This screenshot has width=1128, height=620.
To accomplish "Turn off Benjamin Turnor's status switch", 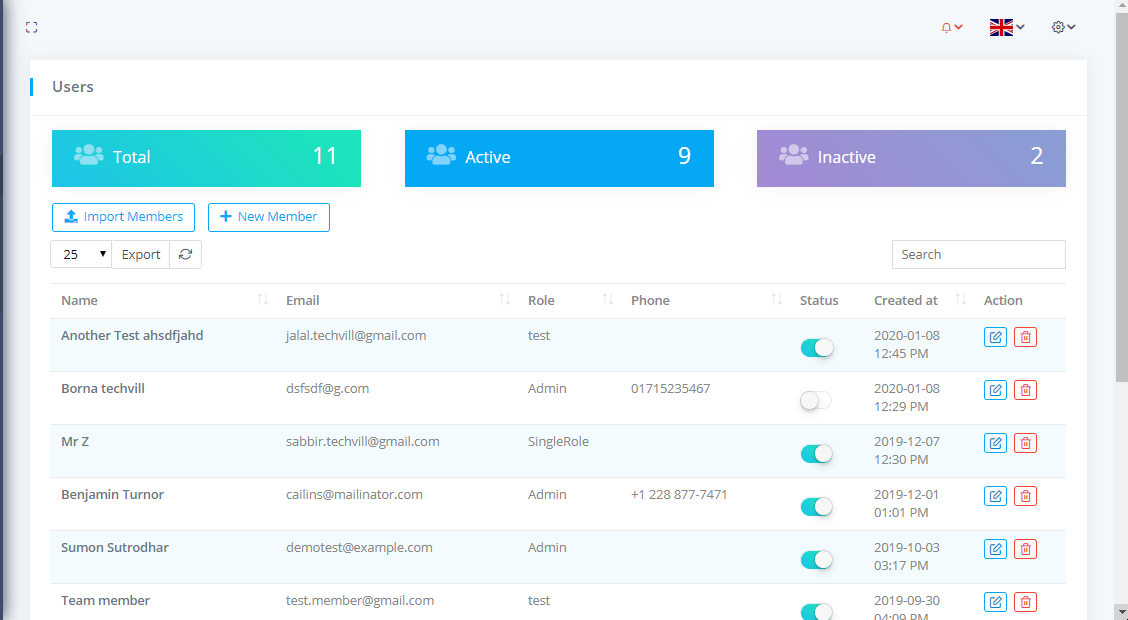I will point(817,507).
